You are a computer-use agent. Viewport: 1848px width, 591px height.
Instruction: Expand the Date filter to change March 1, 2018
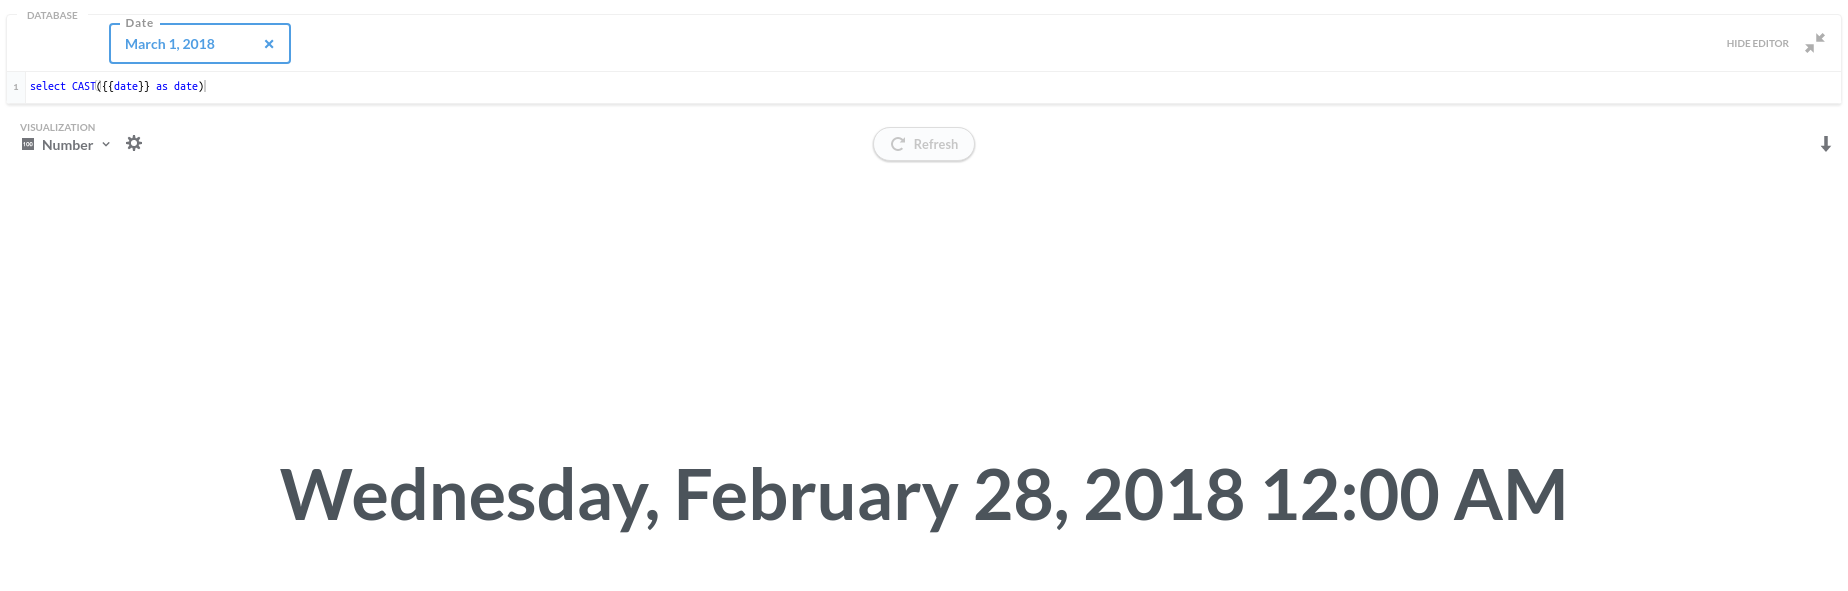click(168, 43)
